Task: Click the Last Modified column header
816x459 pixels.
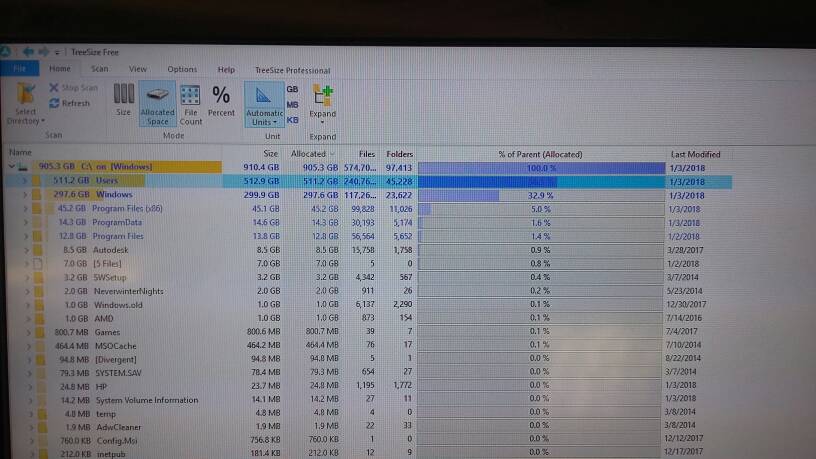Action: 695,154
